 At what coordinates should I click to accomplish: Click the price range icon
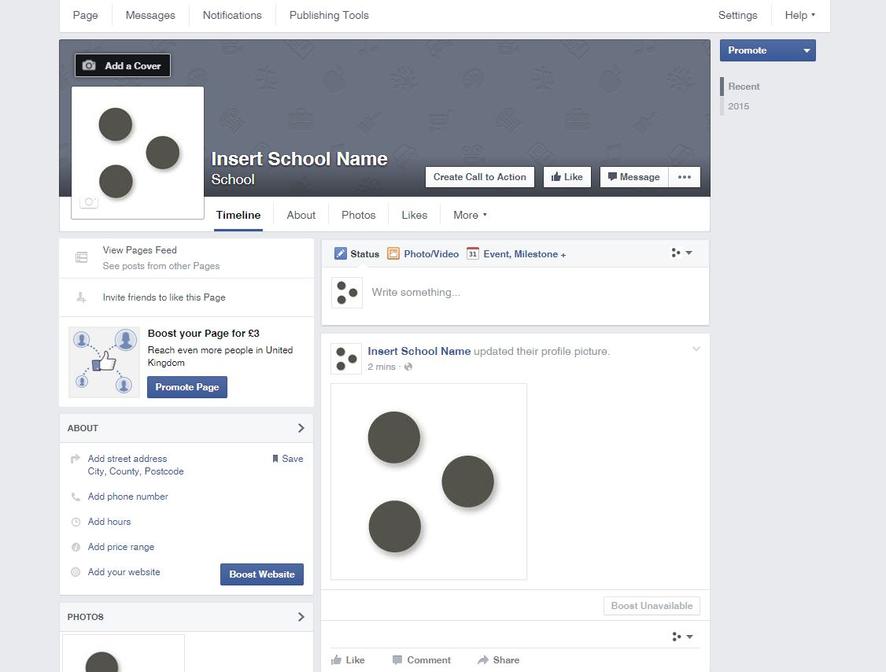click(x=76, y=547)
